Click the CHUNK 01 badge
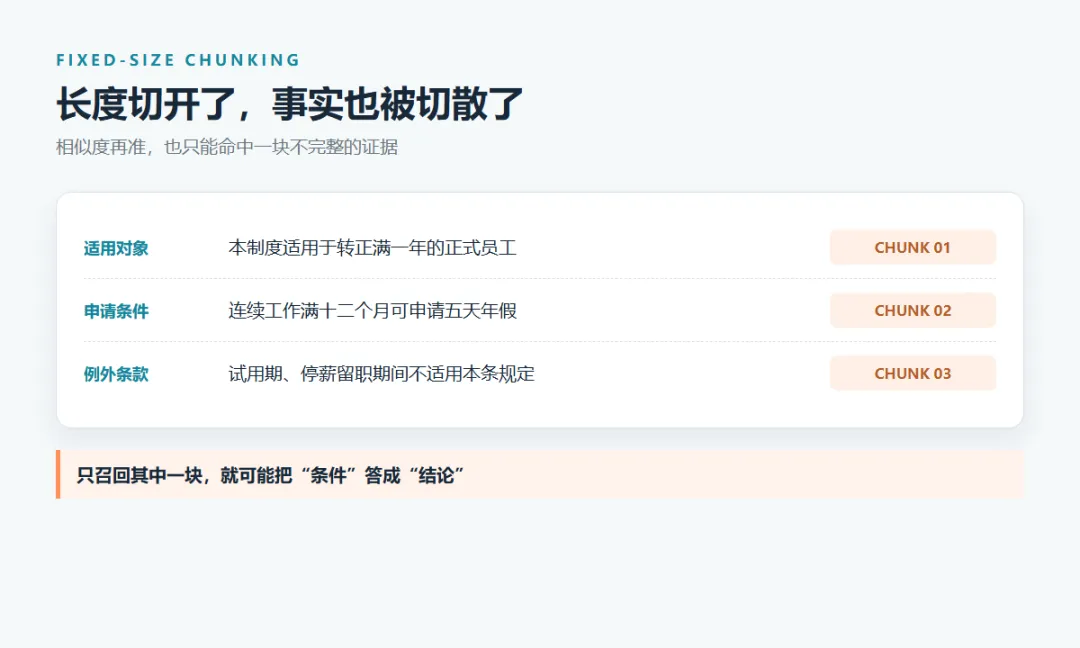1080x648 pixels. pyautogui.click(x=913, y=247)
